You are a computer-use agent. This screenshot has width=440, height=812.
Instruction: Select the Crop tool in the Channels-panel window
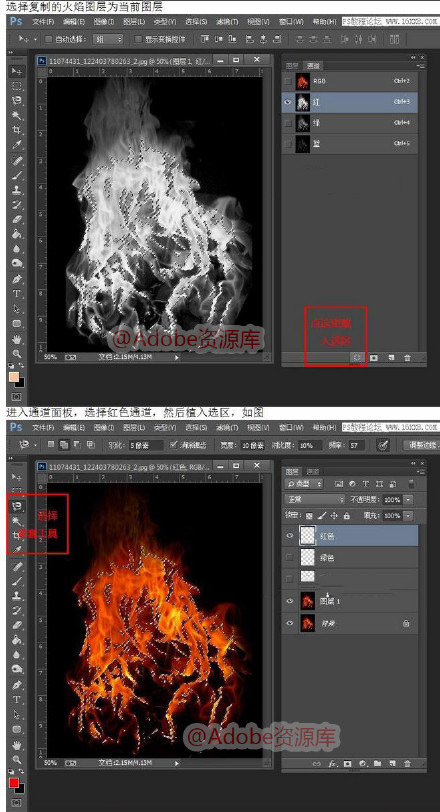tap(17, 129)
